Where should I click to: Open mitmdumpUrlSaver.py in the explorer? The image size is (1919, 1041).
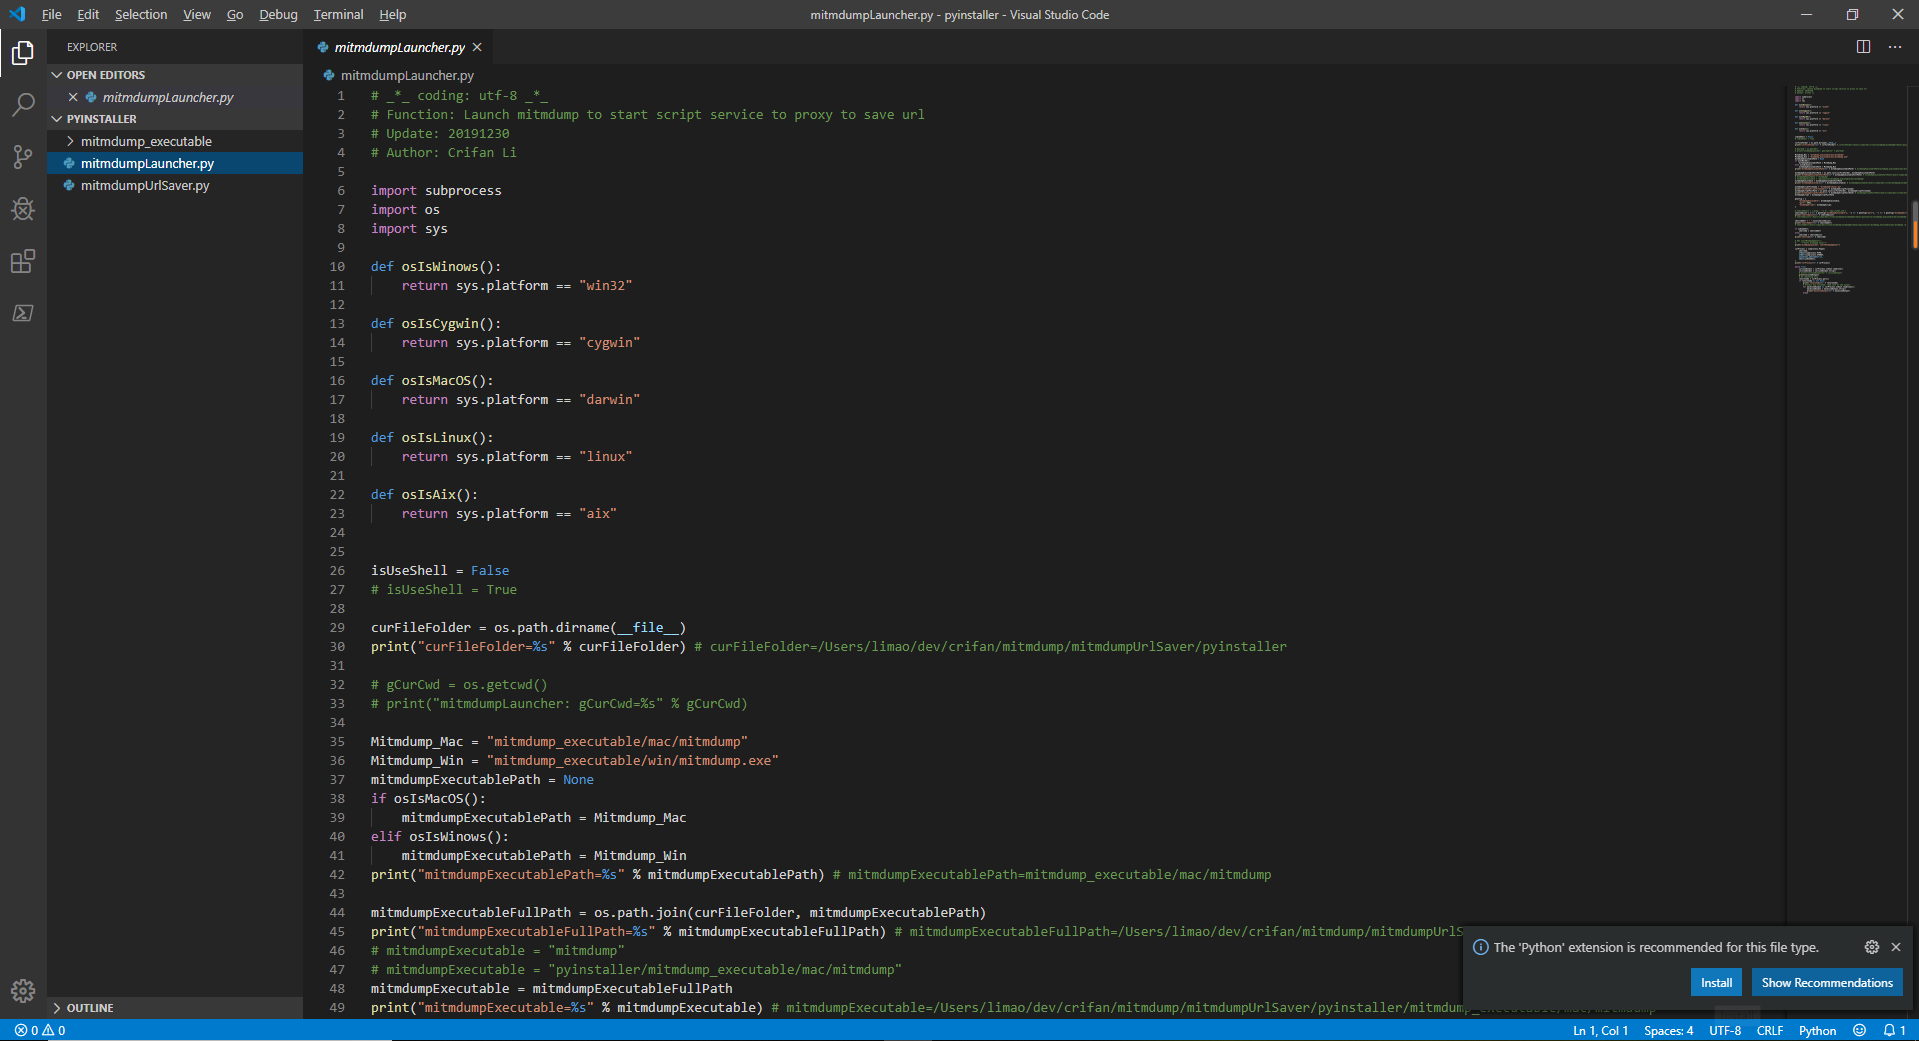coord(145,185)
